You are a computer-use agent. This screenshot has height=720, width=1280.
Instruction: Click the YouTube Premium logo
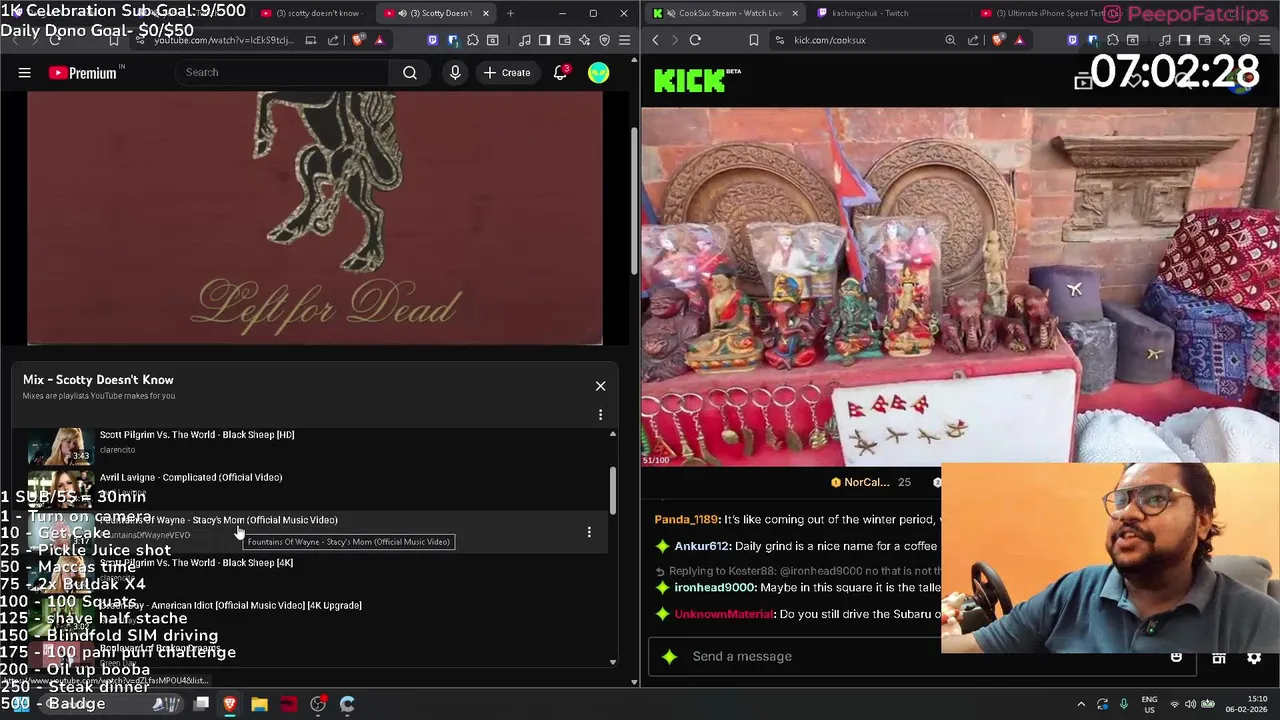(x=82, y=73)
